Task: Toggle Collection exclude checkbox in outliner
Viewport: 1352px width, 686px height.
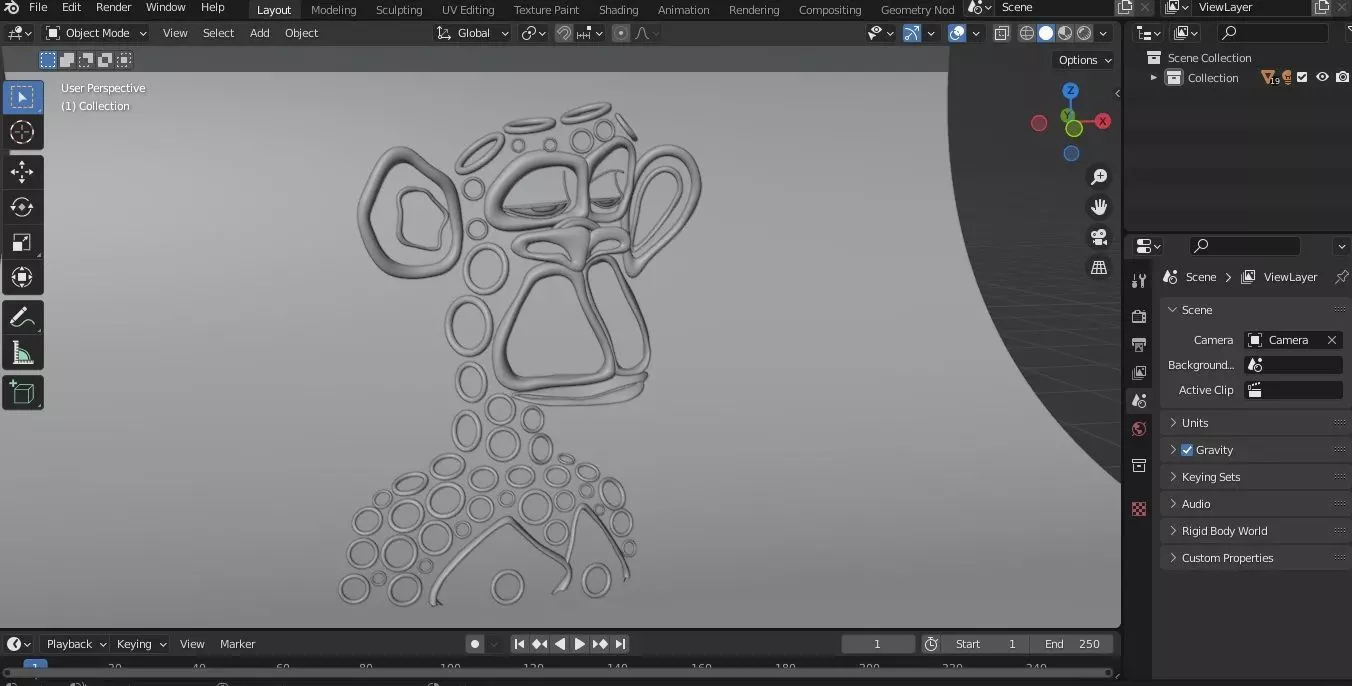Action: pyautogui.click(x=1302, y=77)
